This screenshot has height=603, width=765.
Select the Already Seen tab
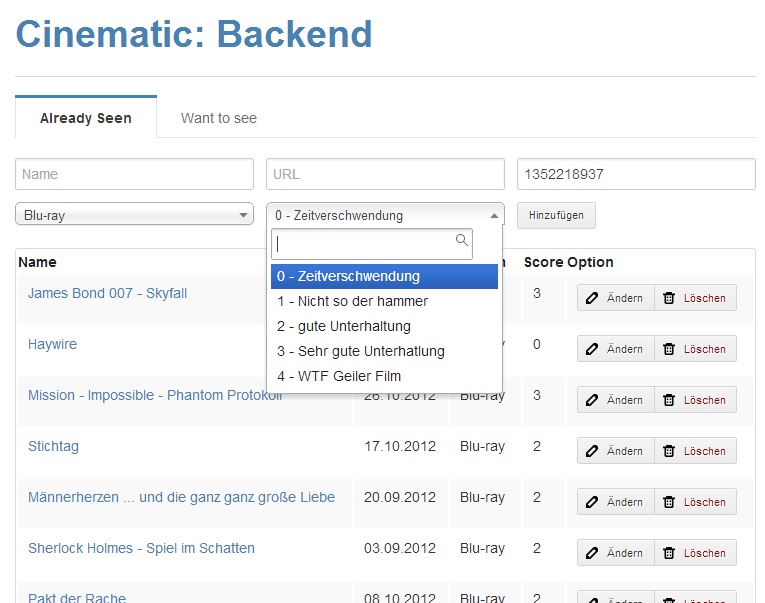[86, 118]
